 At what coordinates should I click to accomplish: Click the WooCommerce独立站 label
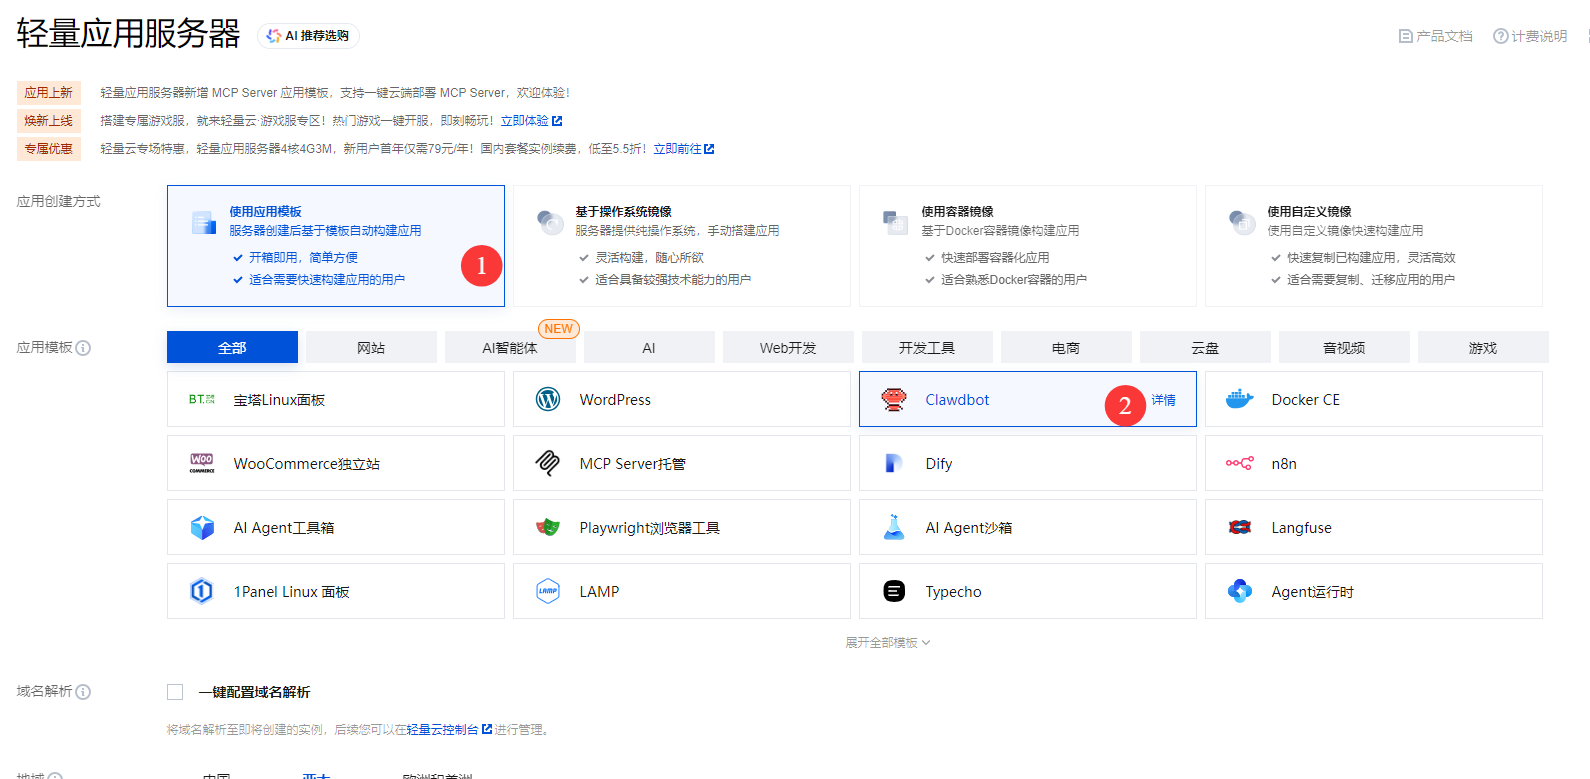coord(307,464)
